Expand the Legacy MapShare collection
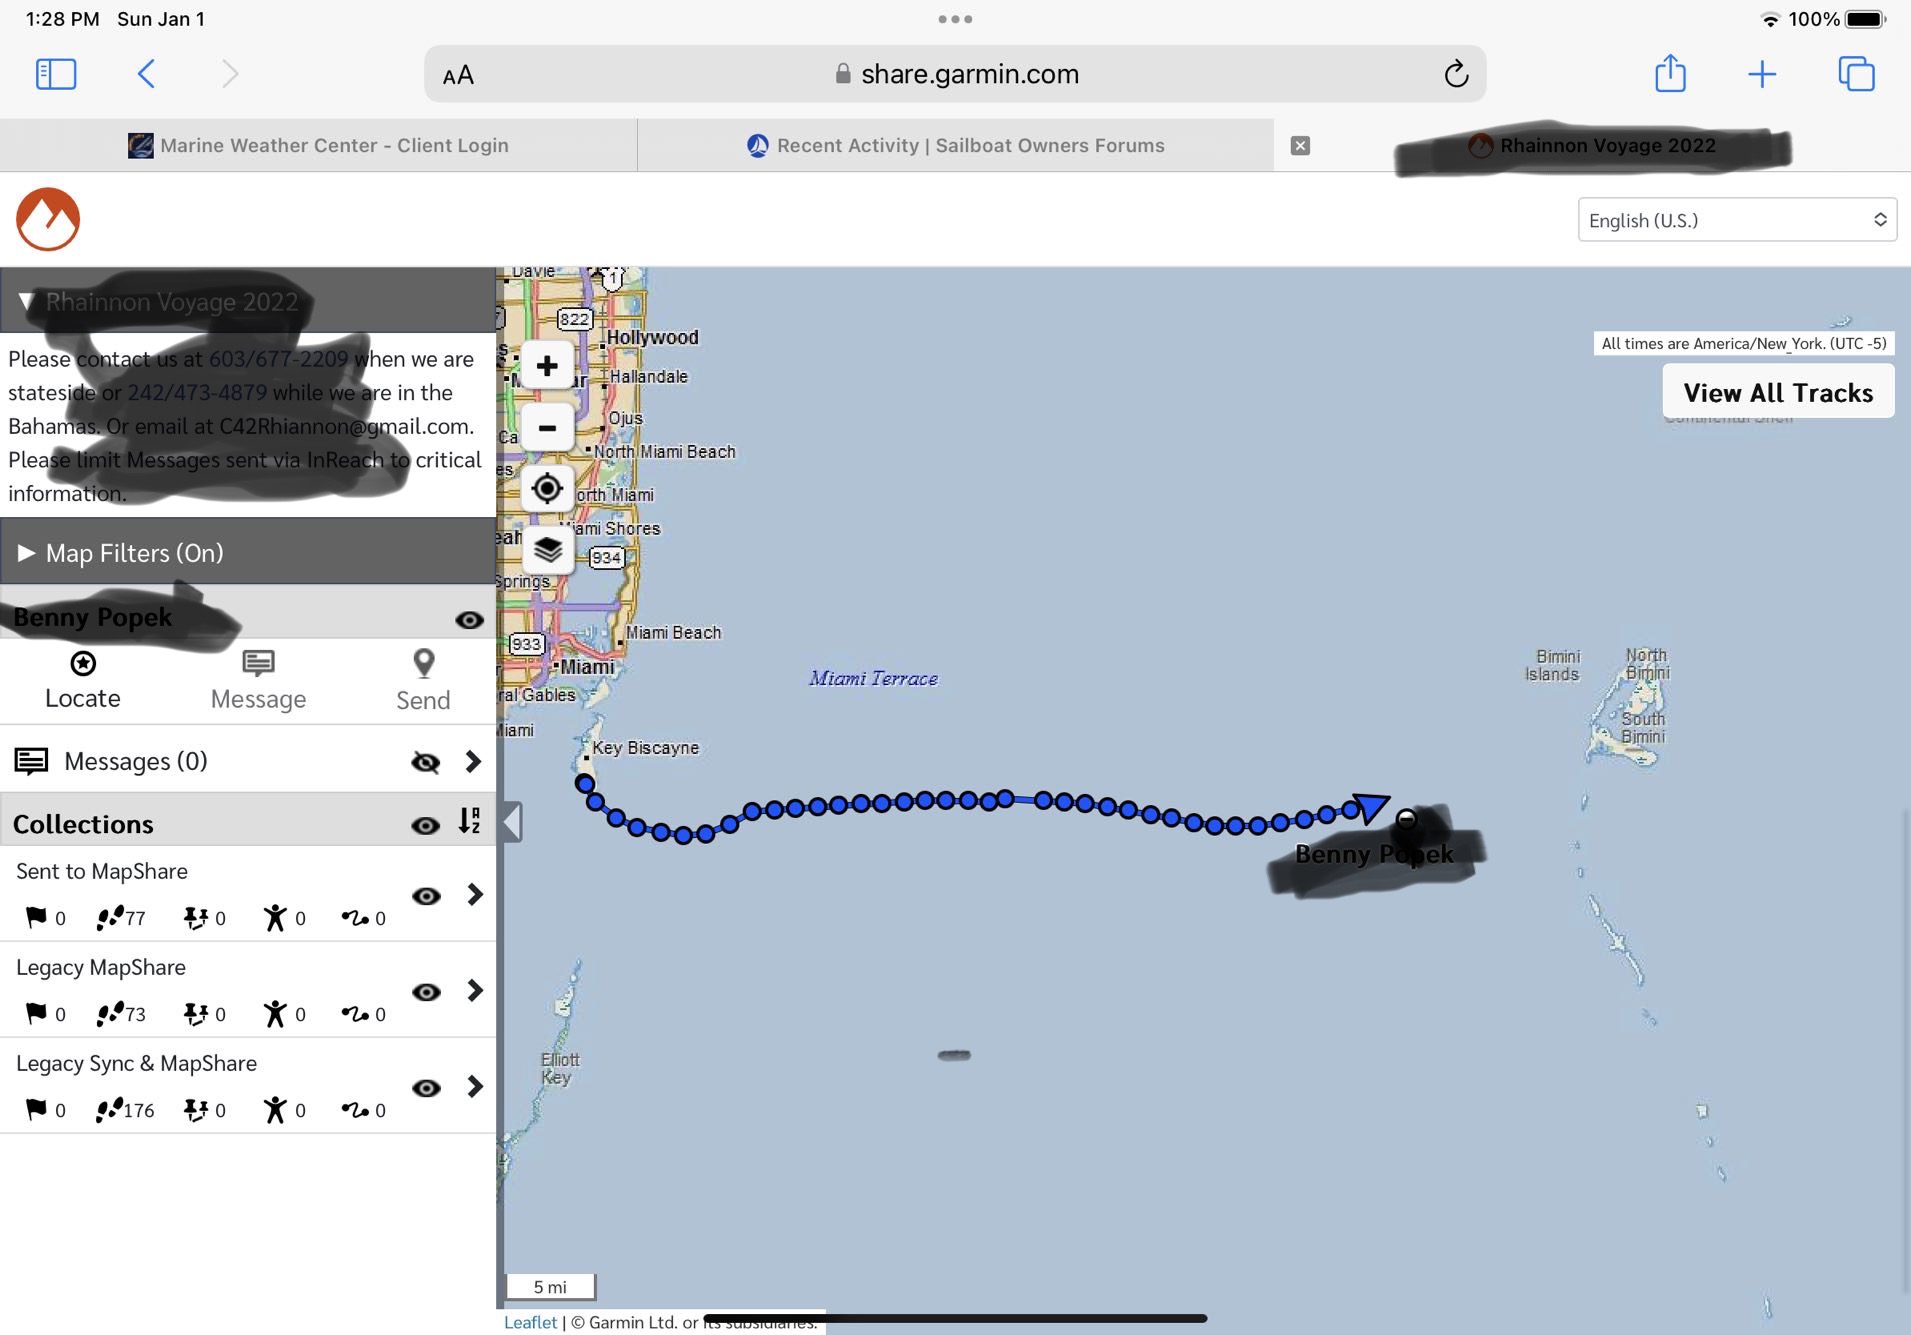The height and width of the screenshot is (1335, 1911). tap(475, 990)
